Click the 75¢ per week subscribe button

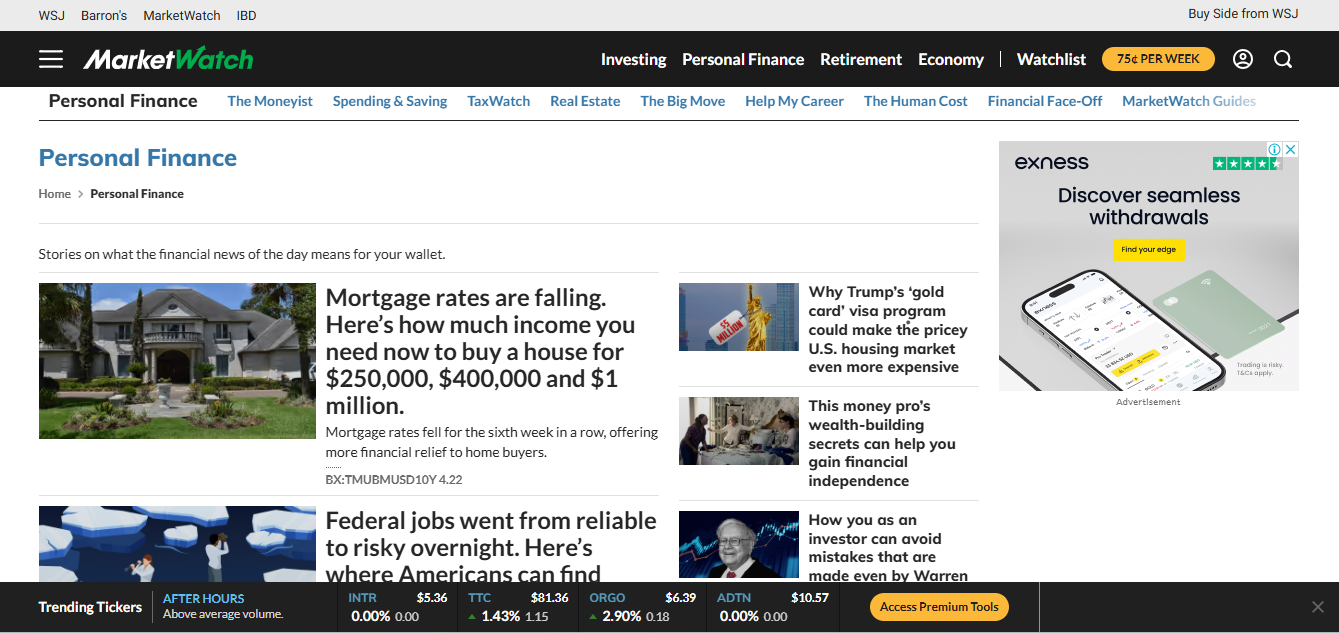point(1158,59)
